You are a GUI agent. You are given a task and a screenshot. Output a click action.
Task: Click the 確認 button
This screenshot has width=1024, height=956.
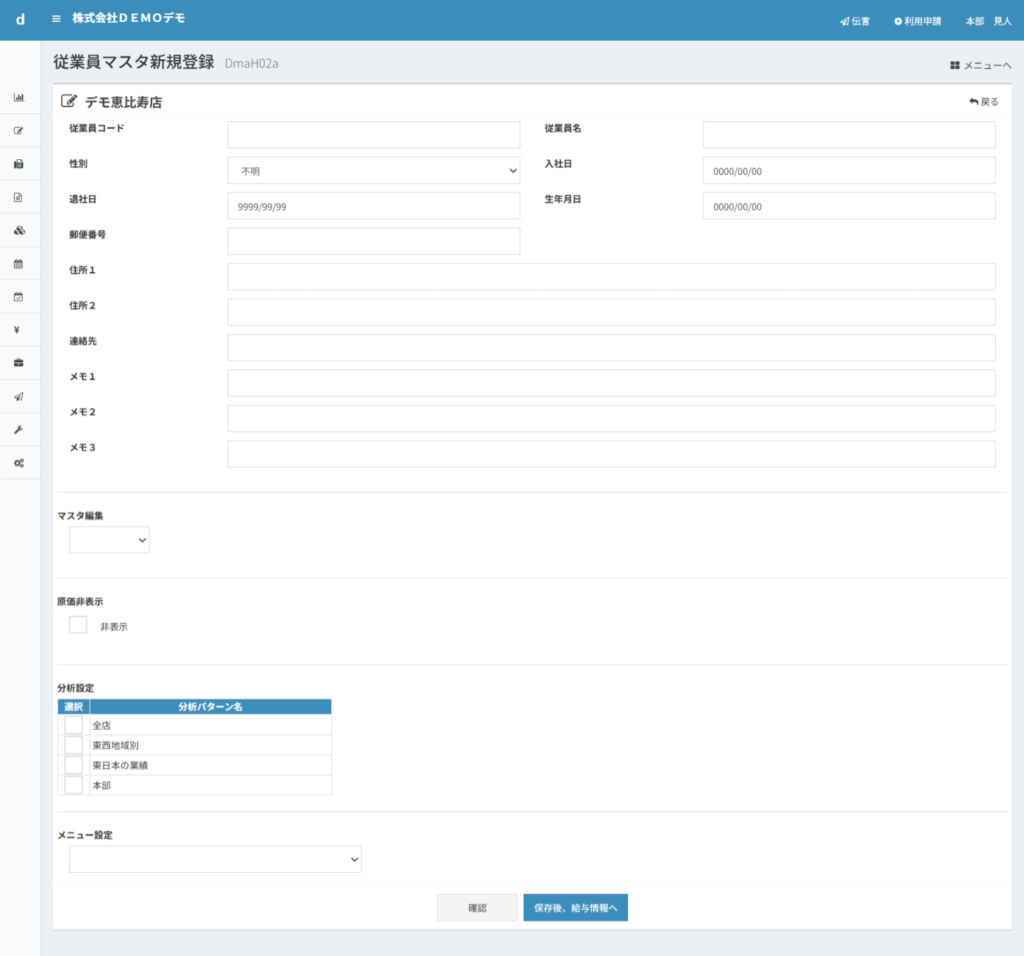(x=477, y=908)
